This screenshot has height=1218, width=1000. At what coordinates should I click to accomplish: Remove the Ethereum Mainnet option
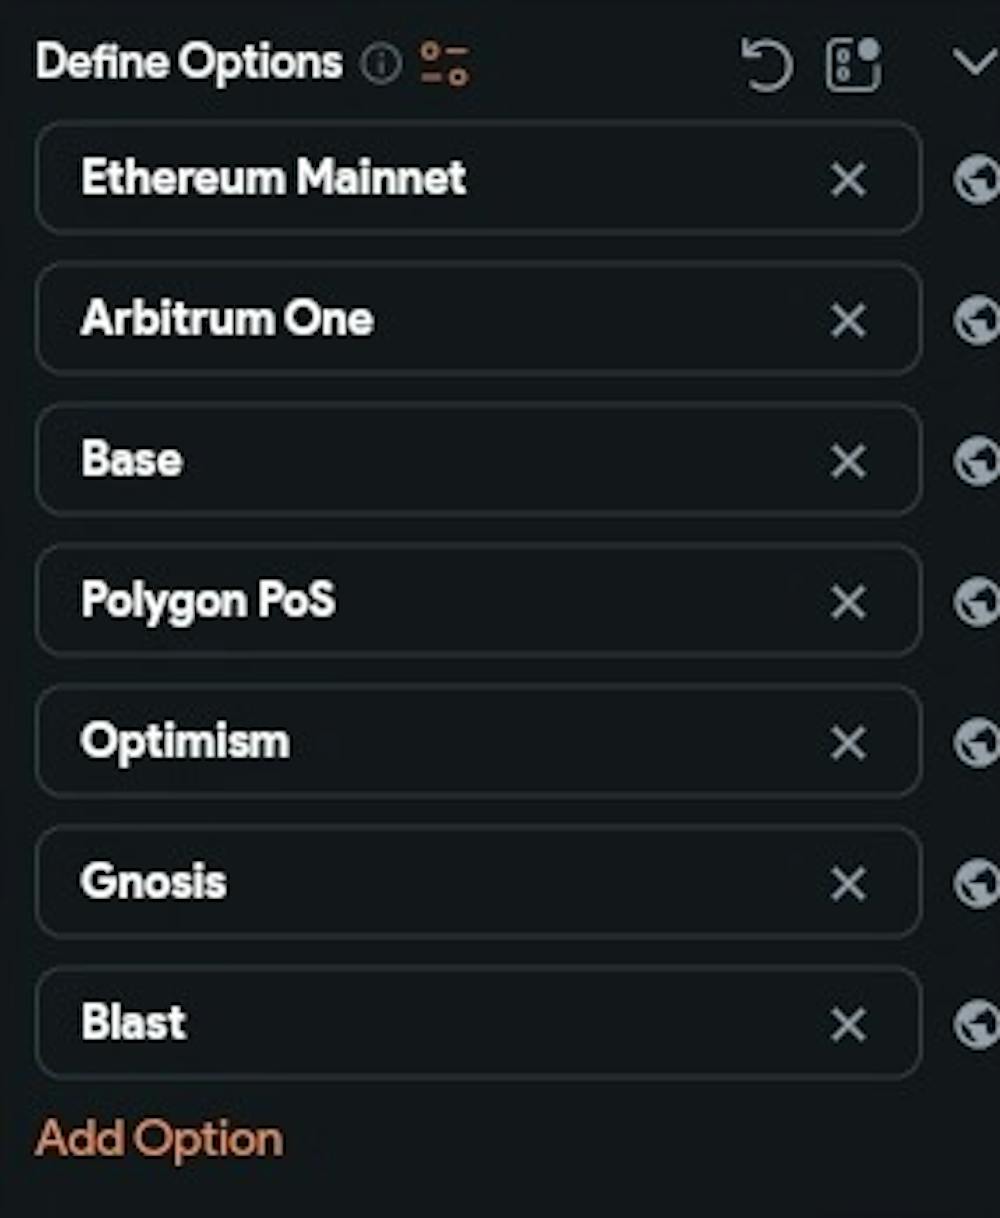tap(848, 180)
